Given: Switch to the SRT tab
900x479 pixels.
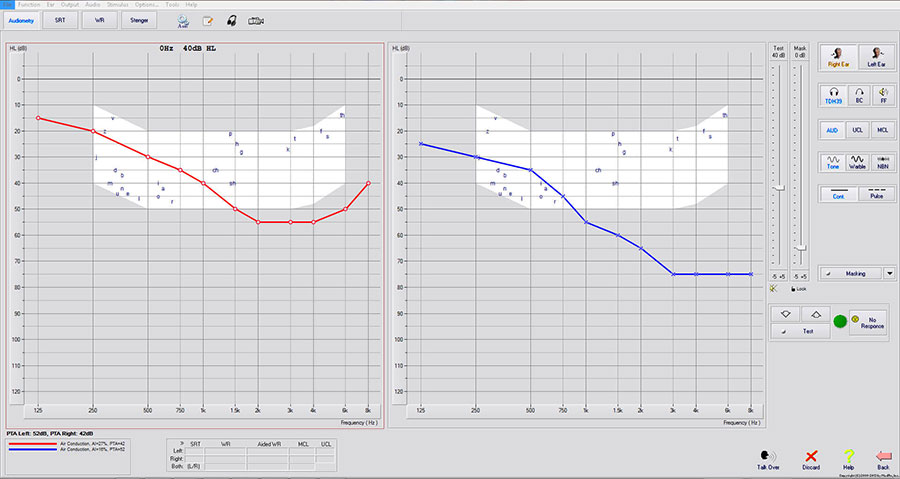Looking at the screenshot, I should [x=60, y=20].
